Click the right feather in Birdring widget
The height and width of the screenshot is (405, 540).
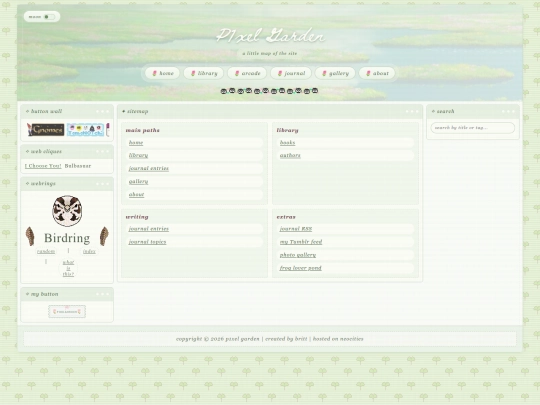point(104,236)
